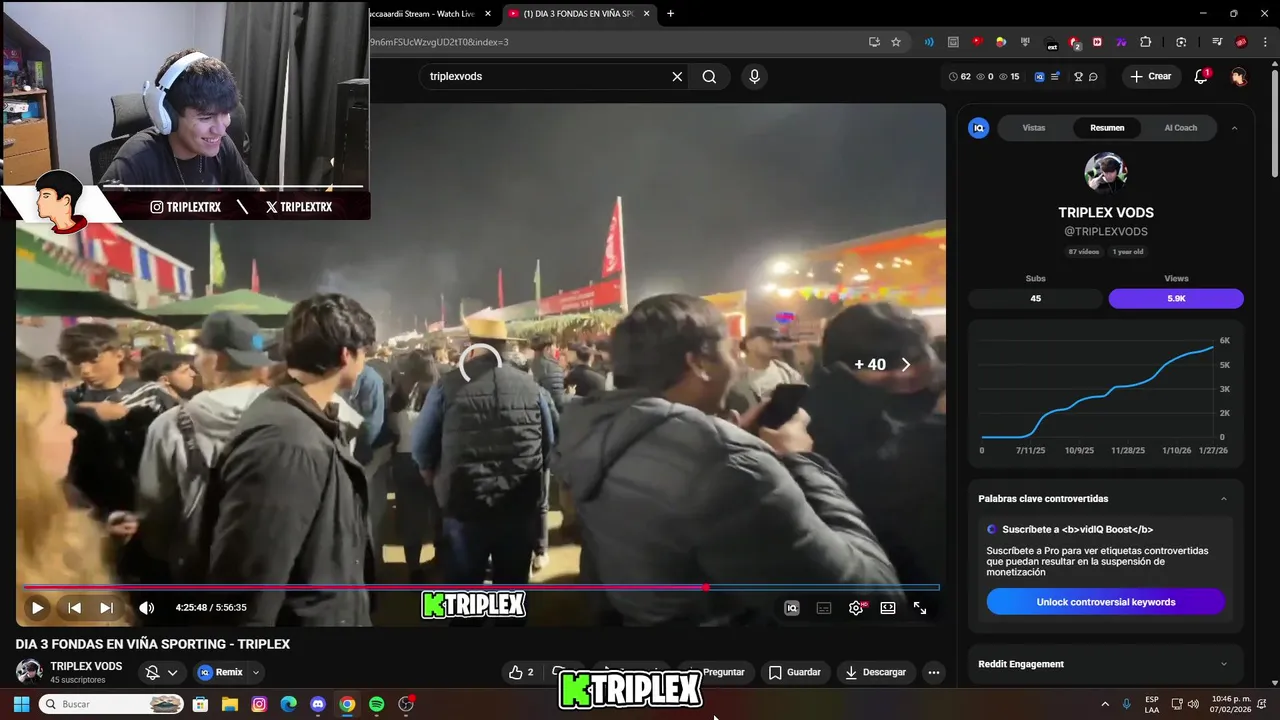Open more actions three-dot menu
Image resolution: width=1280 pixels, height=720 pixels.
pos(934,673)
